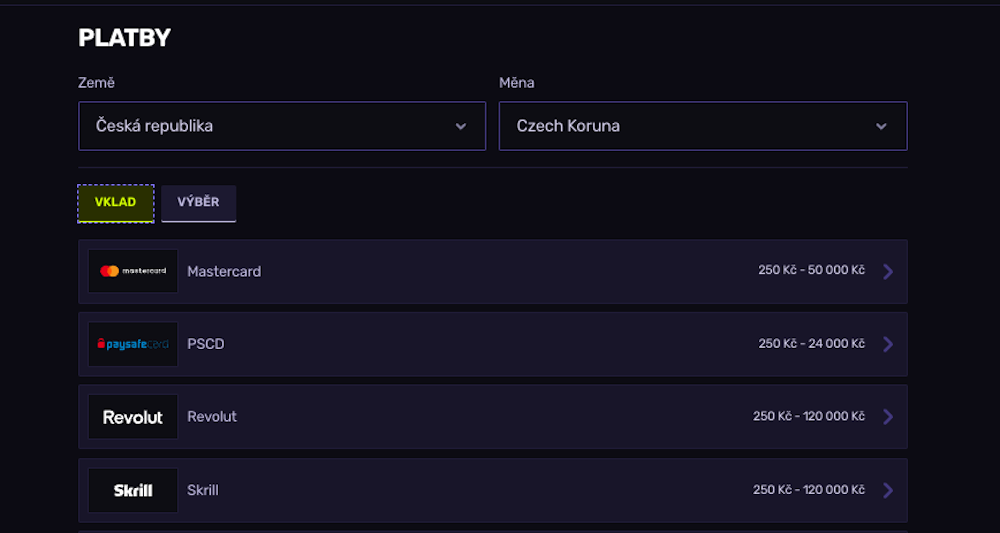The width and height of the screenshot is (1000, 533).
Task: Select the Skrill logo tile
Action: [133, 490]
